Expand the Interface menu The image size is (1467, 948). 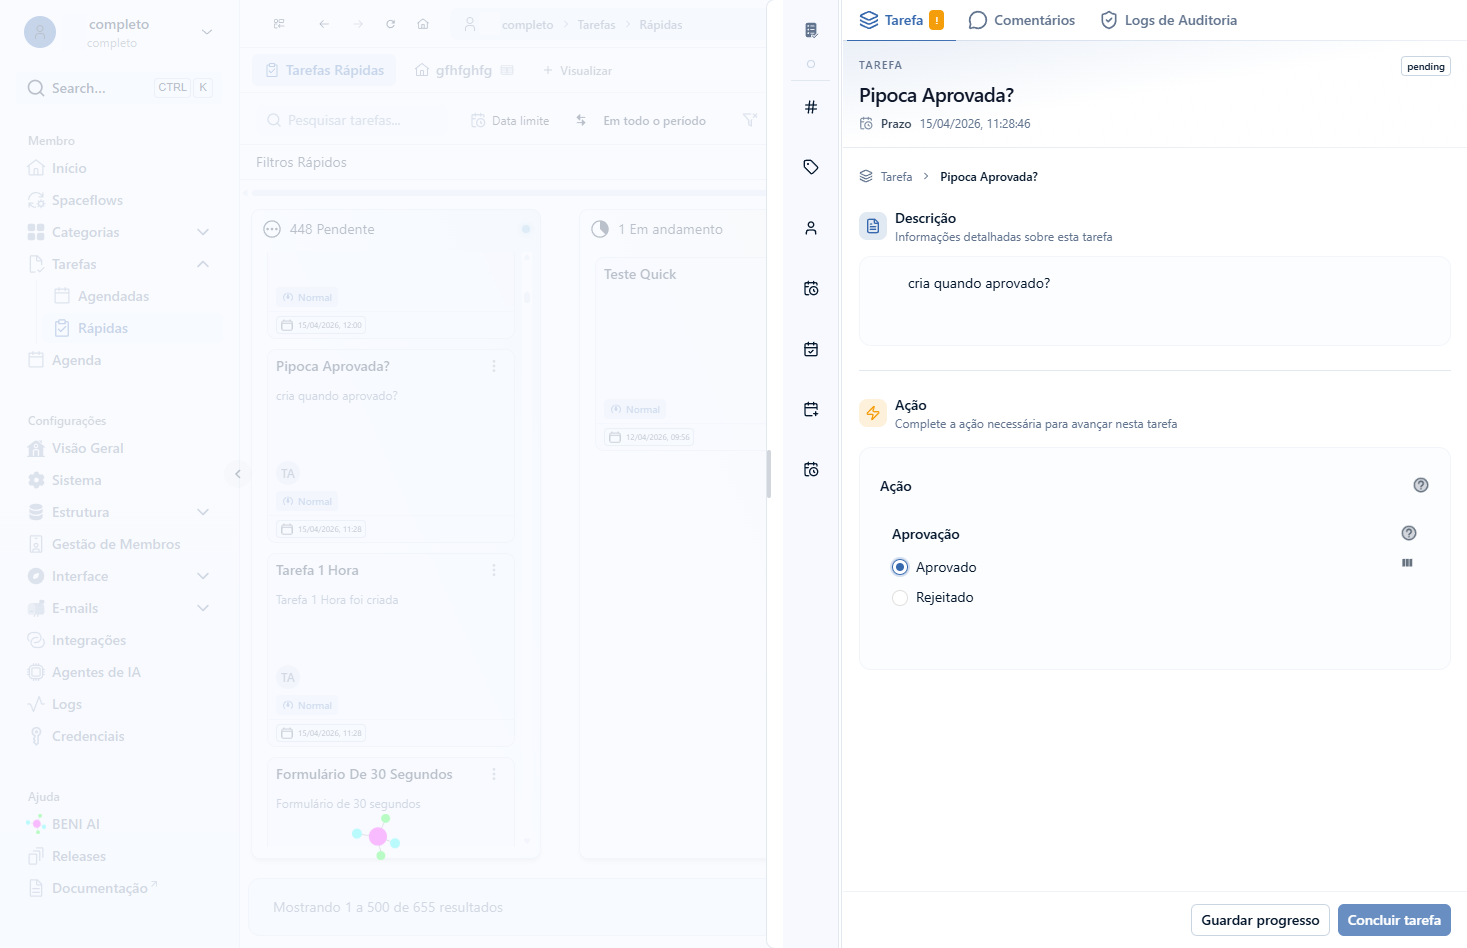pyautogui.click(x=203, y=576)
